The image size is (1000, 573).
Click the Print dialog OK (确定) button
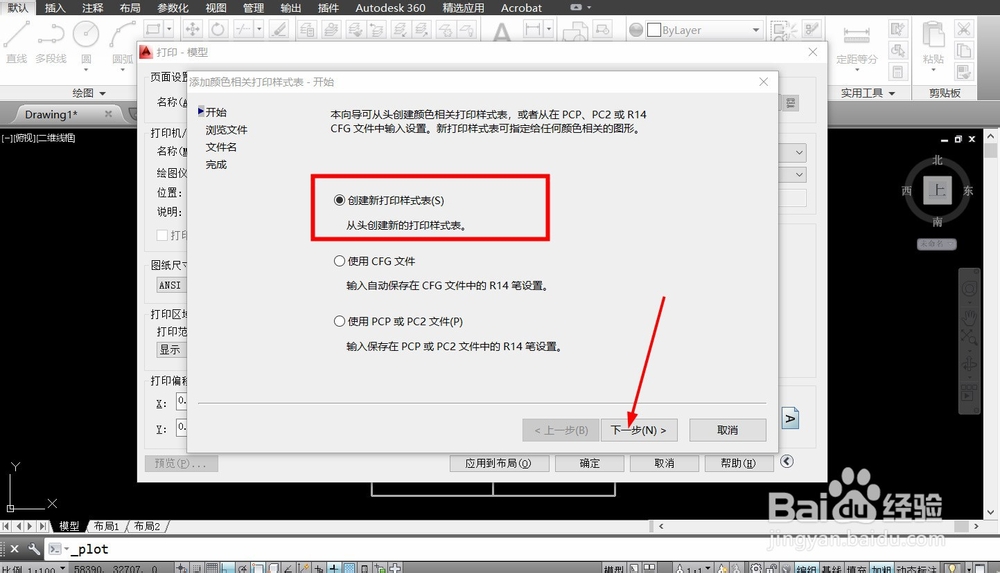coord(589,463)
